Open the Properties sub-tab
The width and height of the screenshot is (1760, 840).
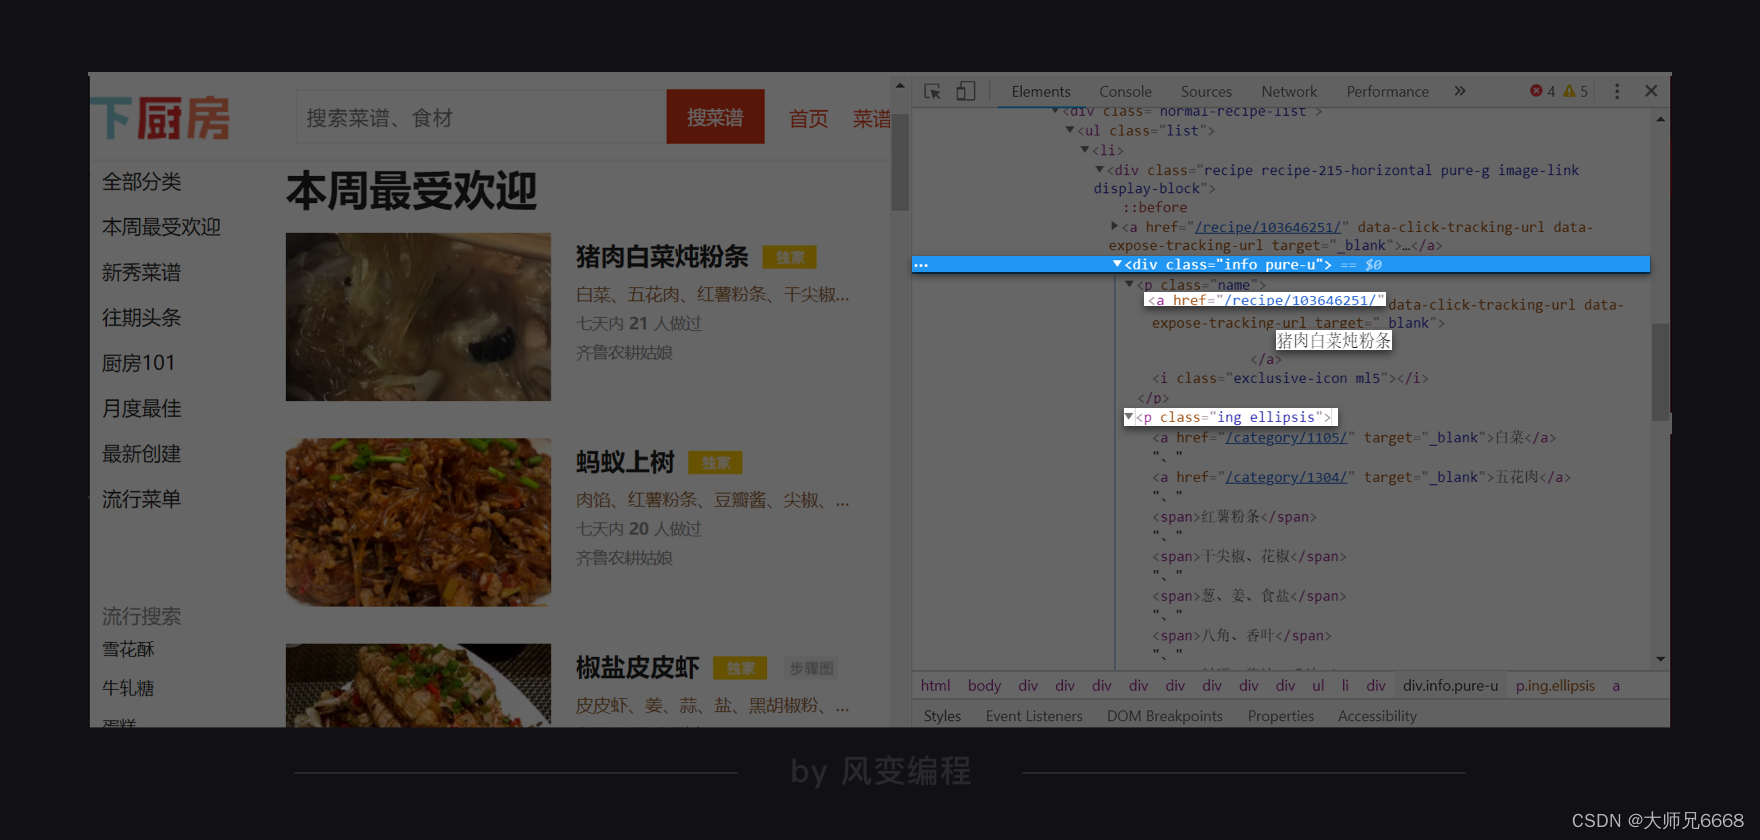click(x=1281, y=716)
